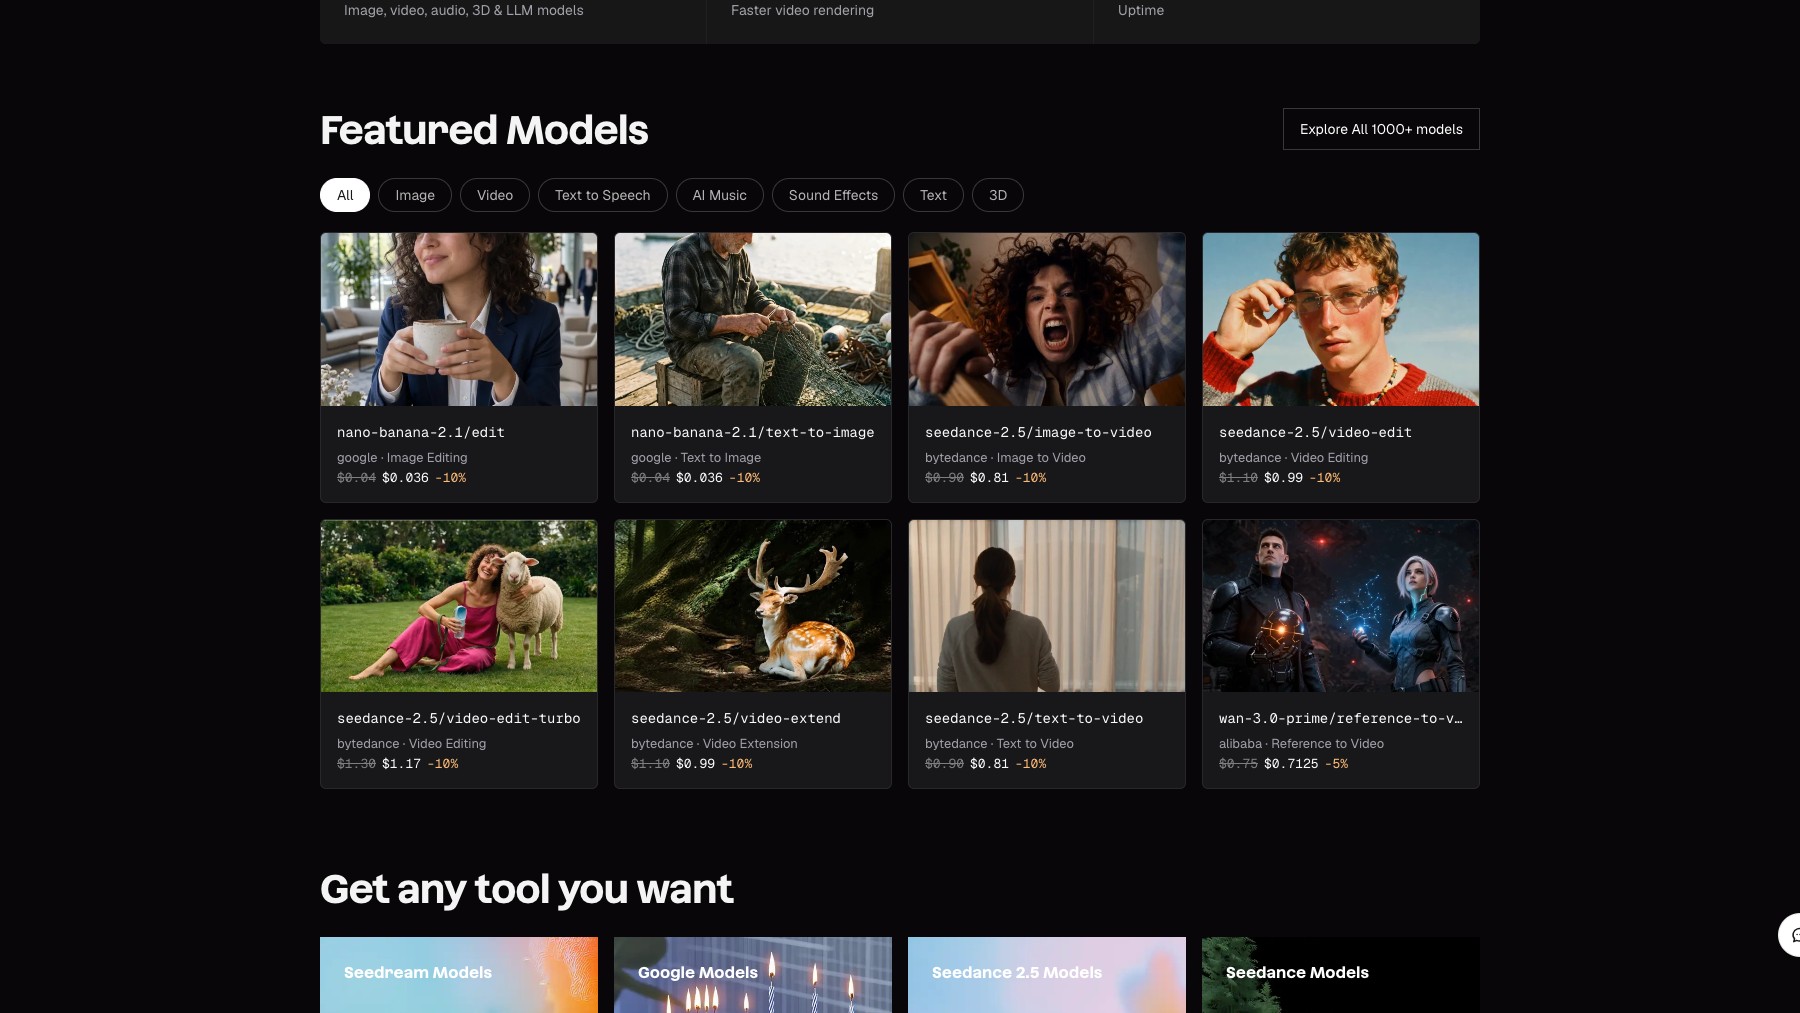Choose the AI Music filter pill
1800x1013 pixels.
point(720,195)
